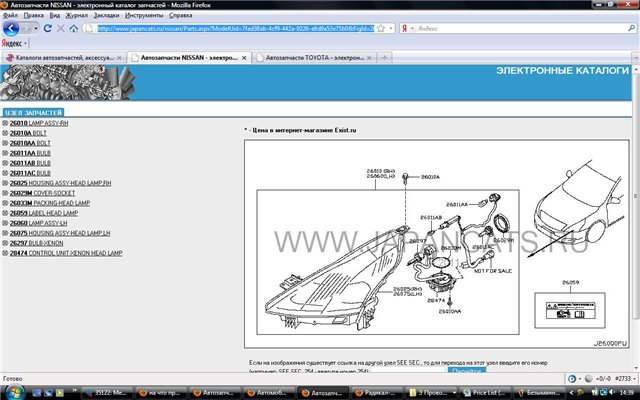Click the page identity icon in the address bar
Screen dimensions: 640x400
[x=88, y=29]
